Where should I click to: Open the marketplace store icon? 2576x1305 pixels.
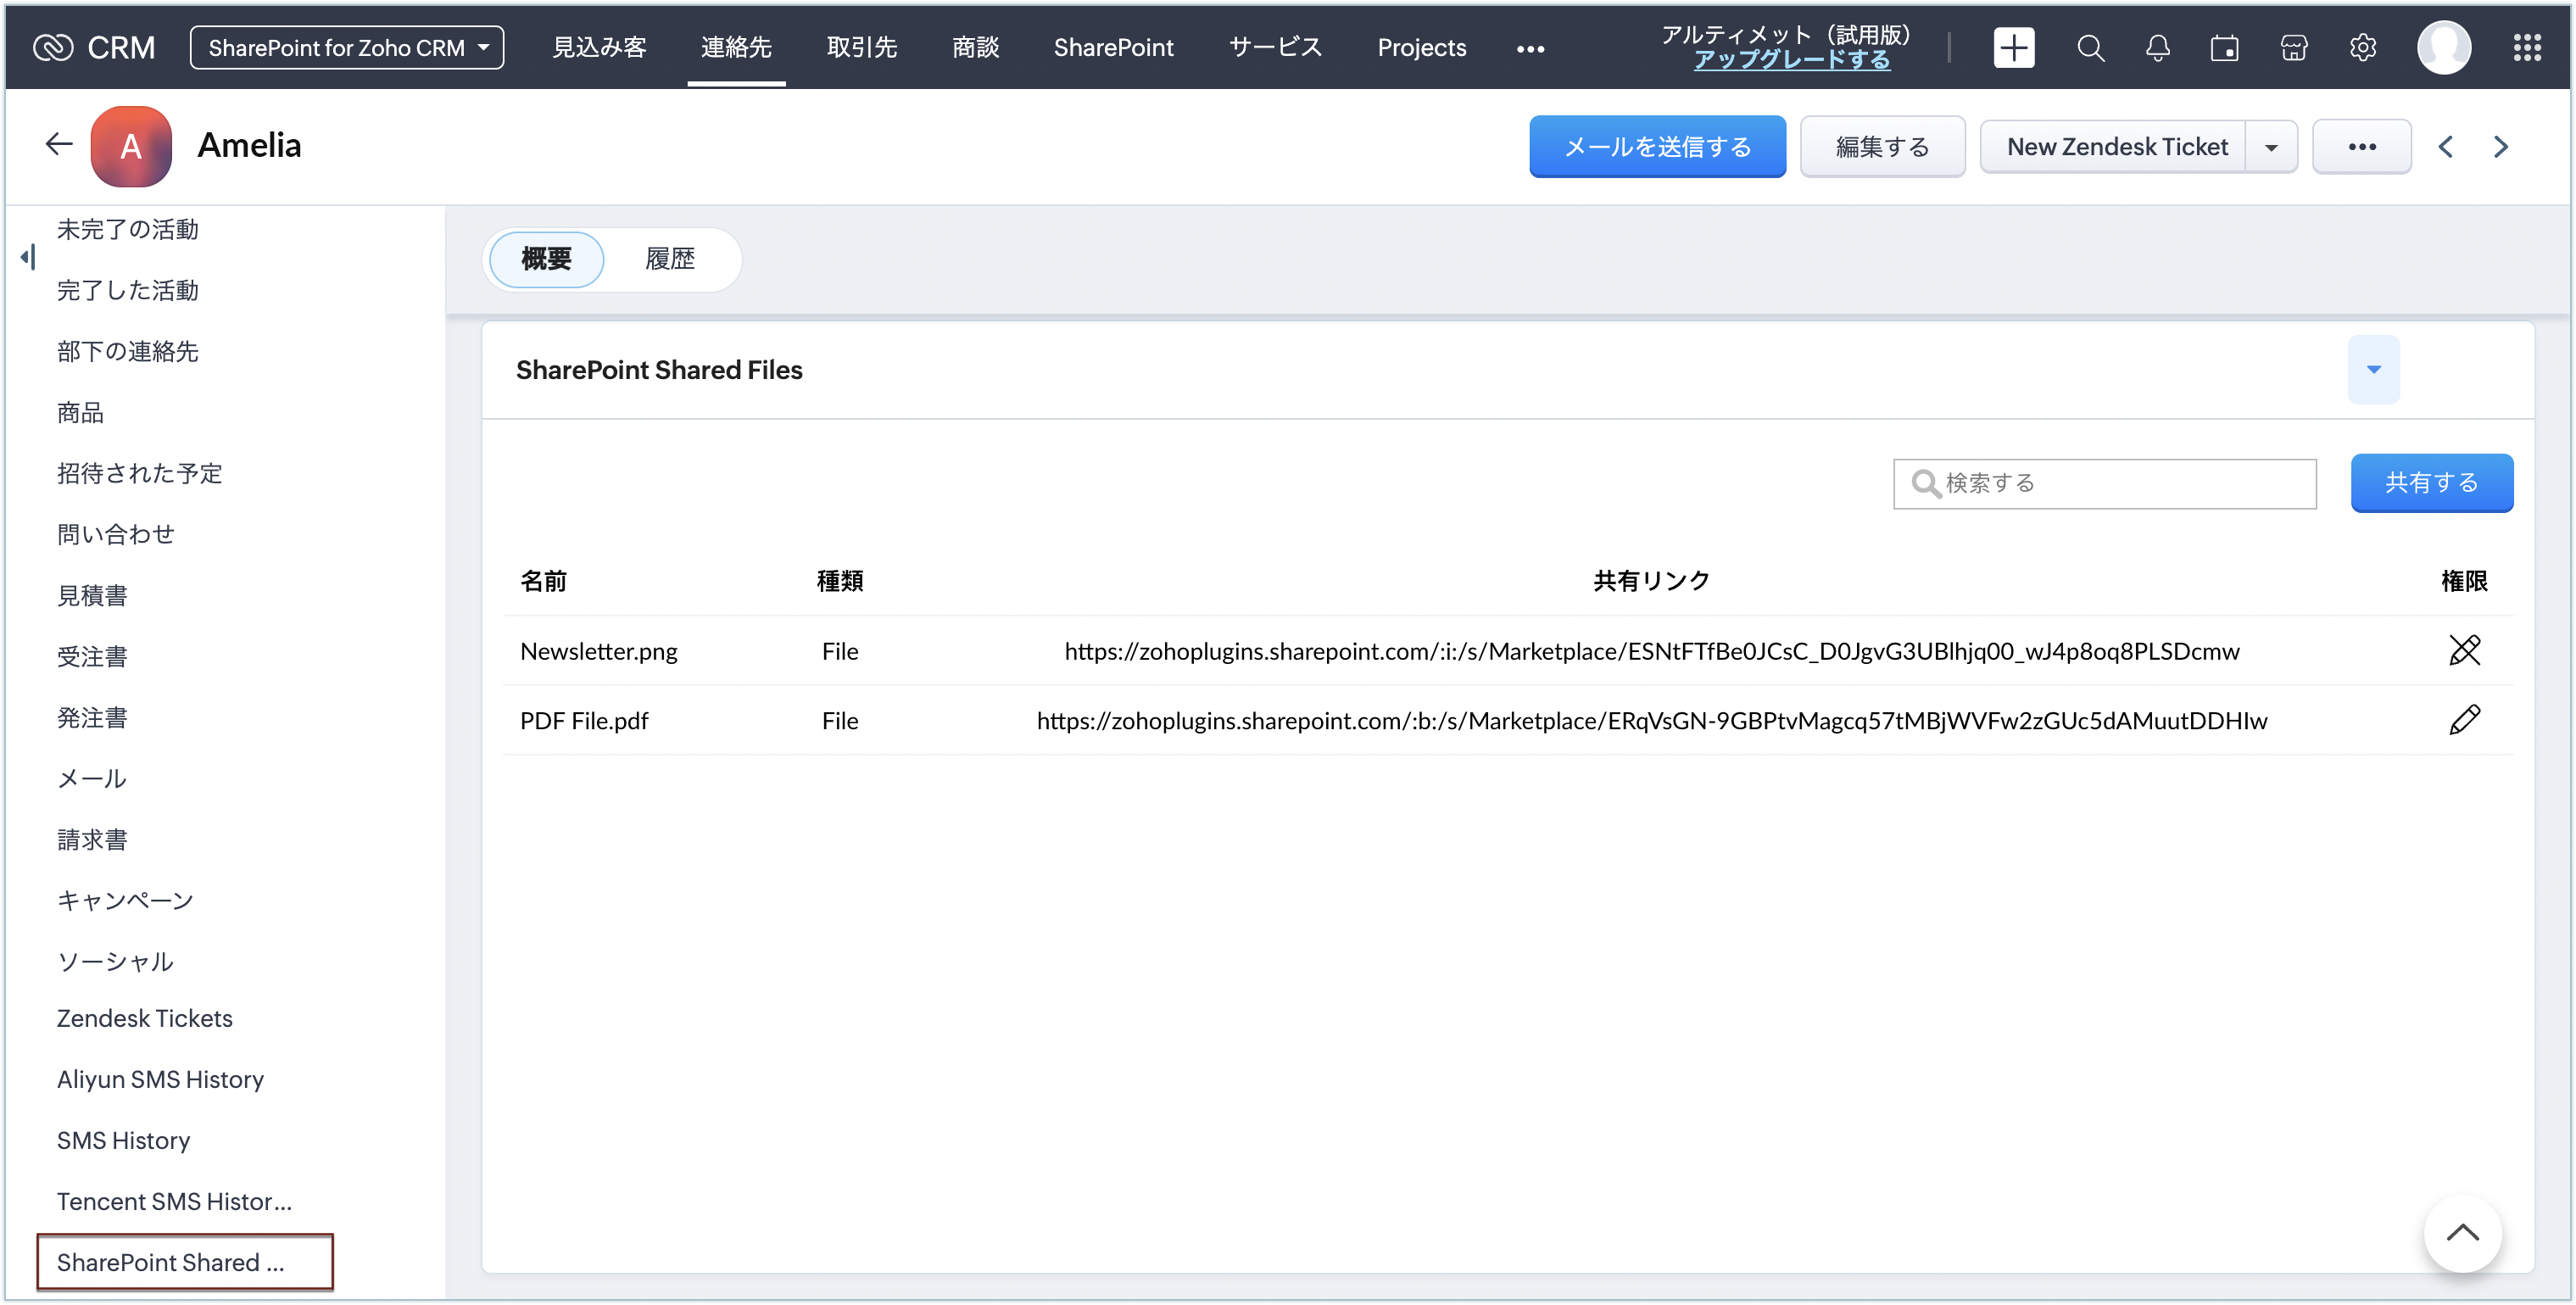tap(2293, 48)
